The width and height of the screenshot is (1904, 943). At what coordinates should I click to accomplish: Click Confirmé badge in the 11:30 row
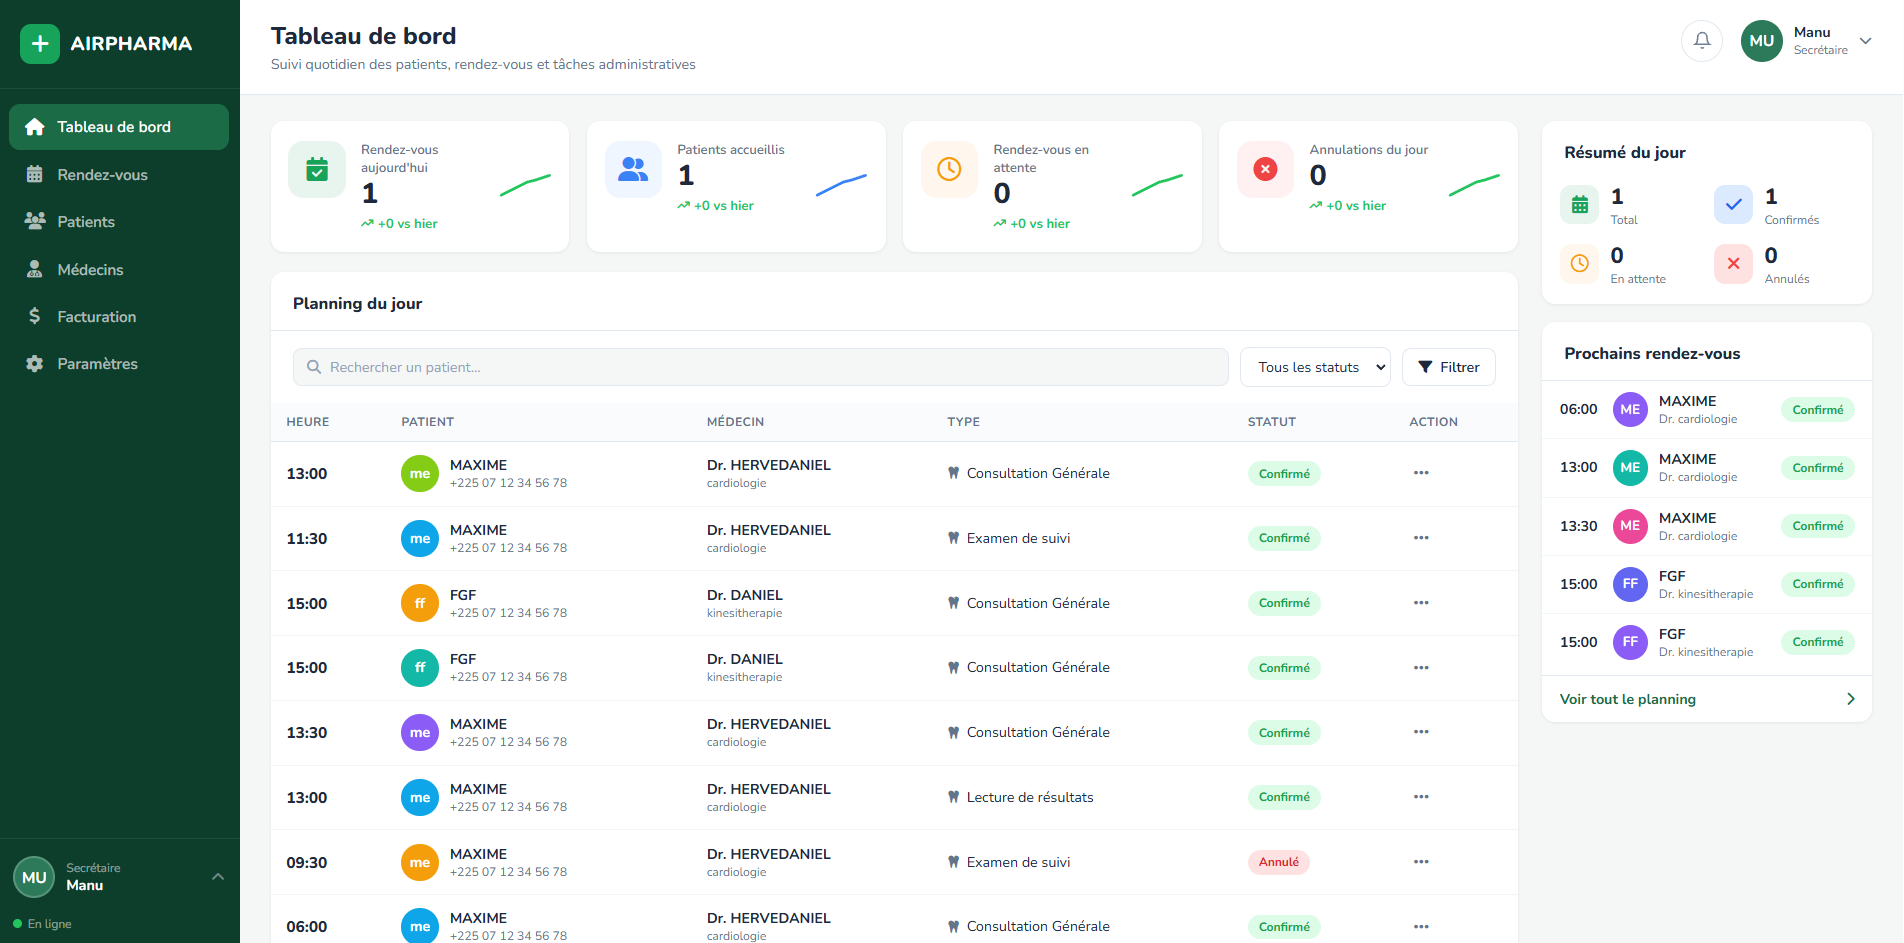click(1284, 538)
